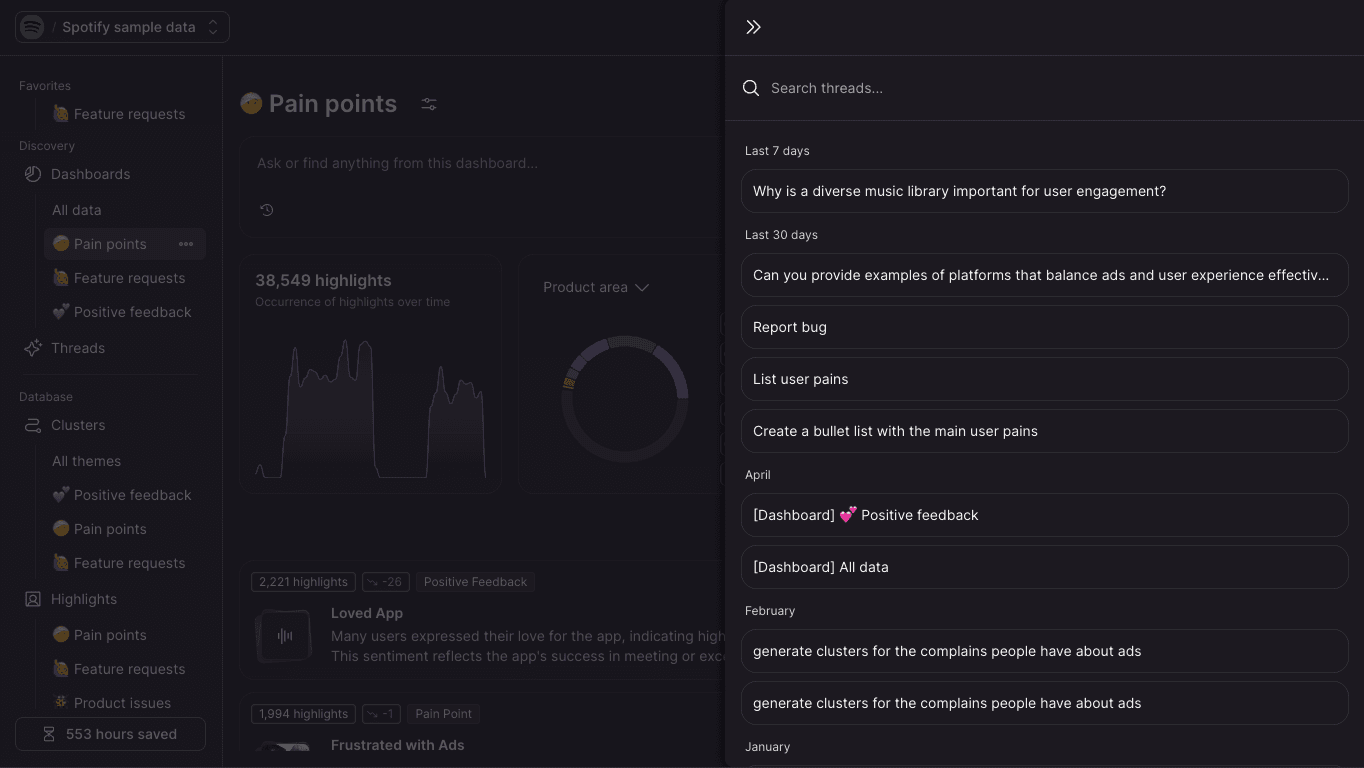Open the Pain points dashboard filter settings icon
Image resolution: width=1364 pixels, height=768 pixels.
pos(429,104)
